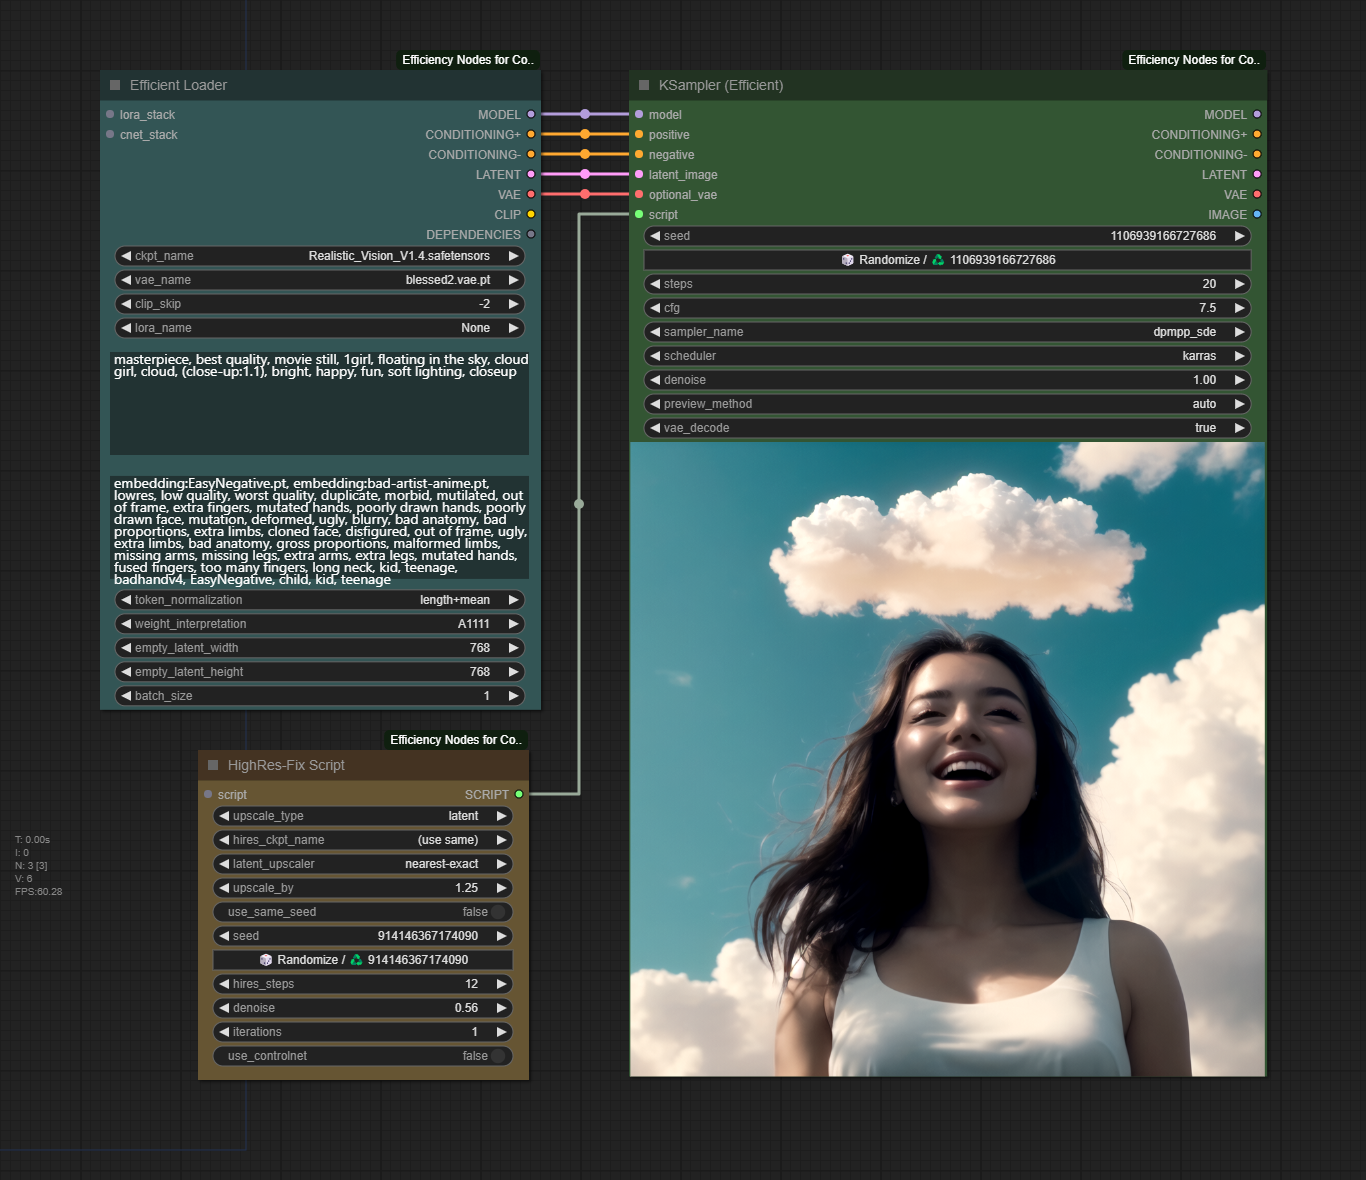Open the latent_upscaler combo box

tap(362, 864)
